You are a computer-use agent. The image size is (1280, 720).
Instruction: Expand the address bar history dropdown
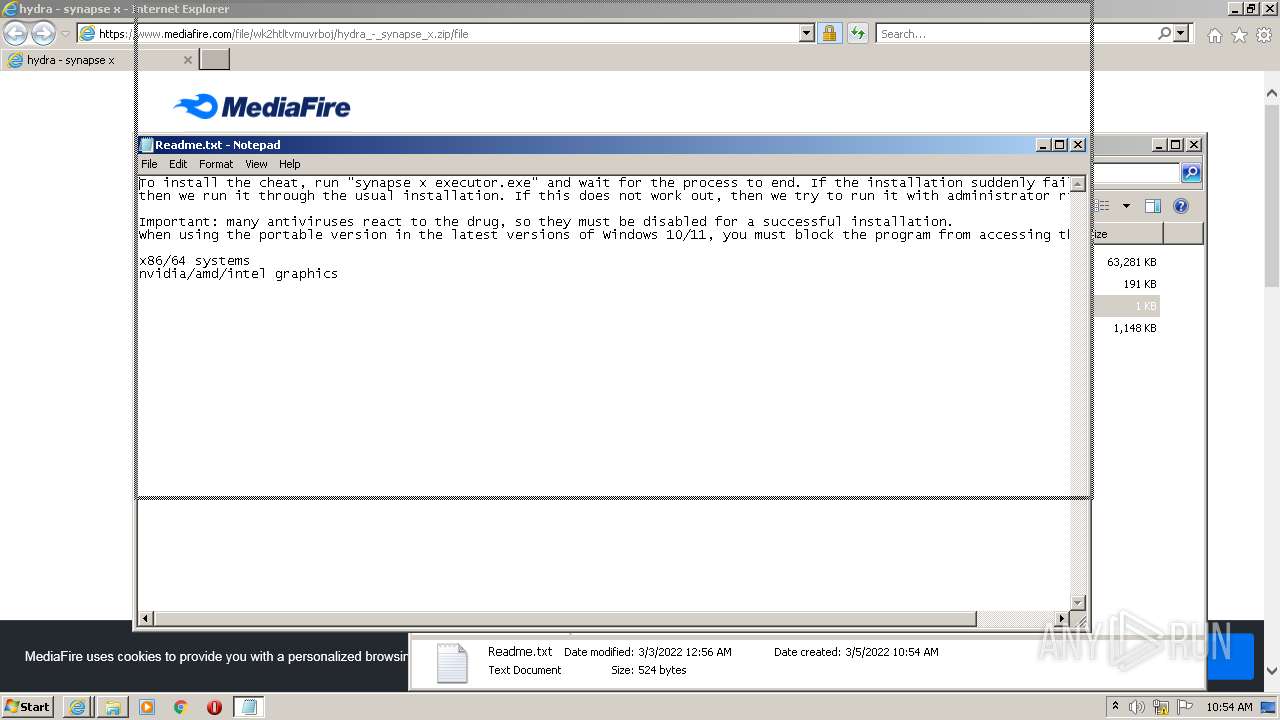point(807,33)
